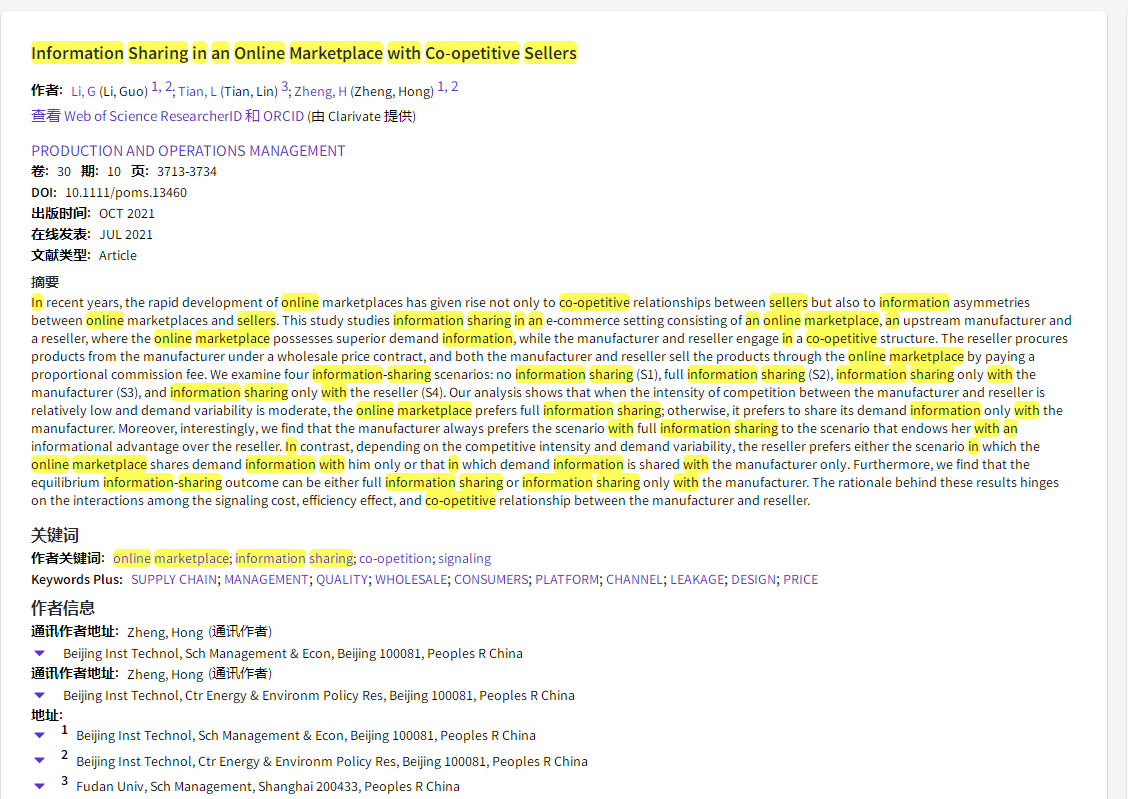Open author link Tian, L

click(x=197, y=91)
